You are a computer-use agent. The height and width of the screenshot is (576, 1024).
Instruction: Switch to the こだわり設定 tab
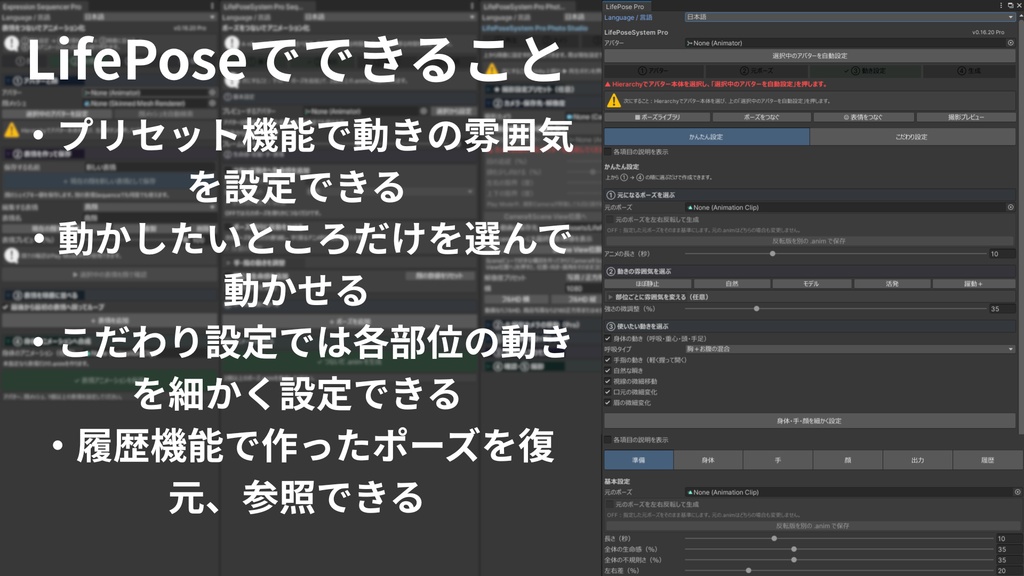(x=912, y=137)
